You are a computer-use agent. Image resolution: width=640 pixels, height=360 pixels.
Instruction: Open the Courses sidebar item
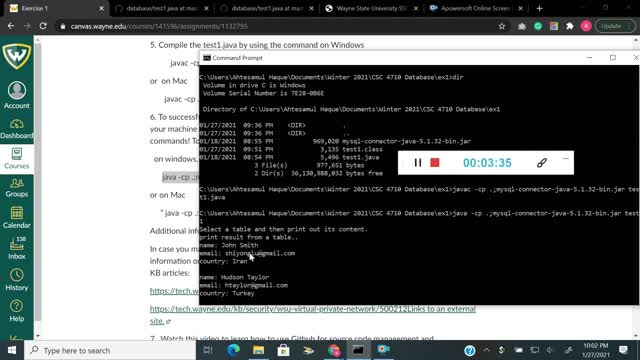click(x=17, y=158)
